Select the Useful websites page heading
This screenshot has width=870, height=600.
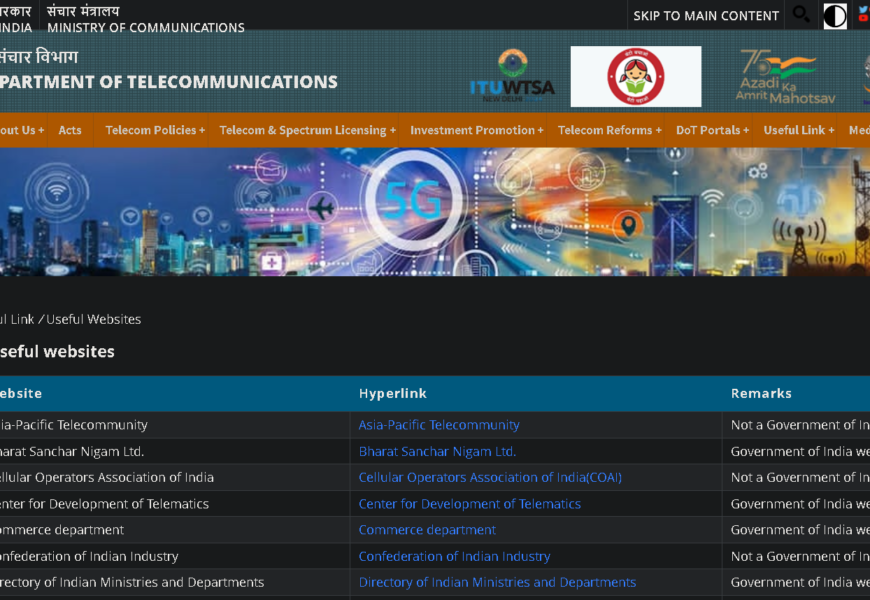pyautogui.click(x=57, y=351)
